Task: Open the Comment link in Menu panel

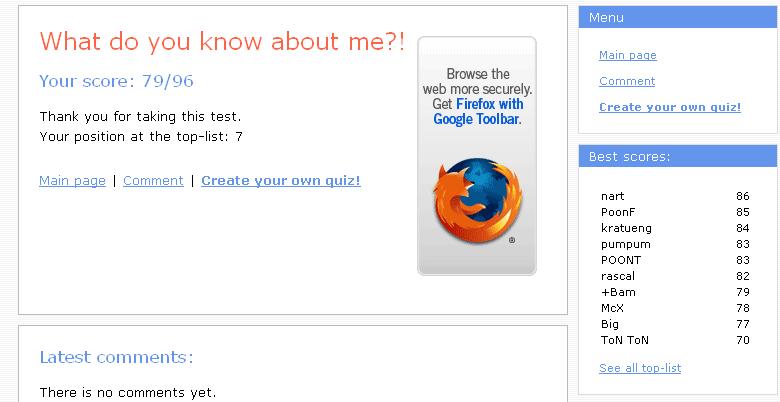Action: [627, 81]
